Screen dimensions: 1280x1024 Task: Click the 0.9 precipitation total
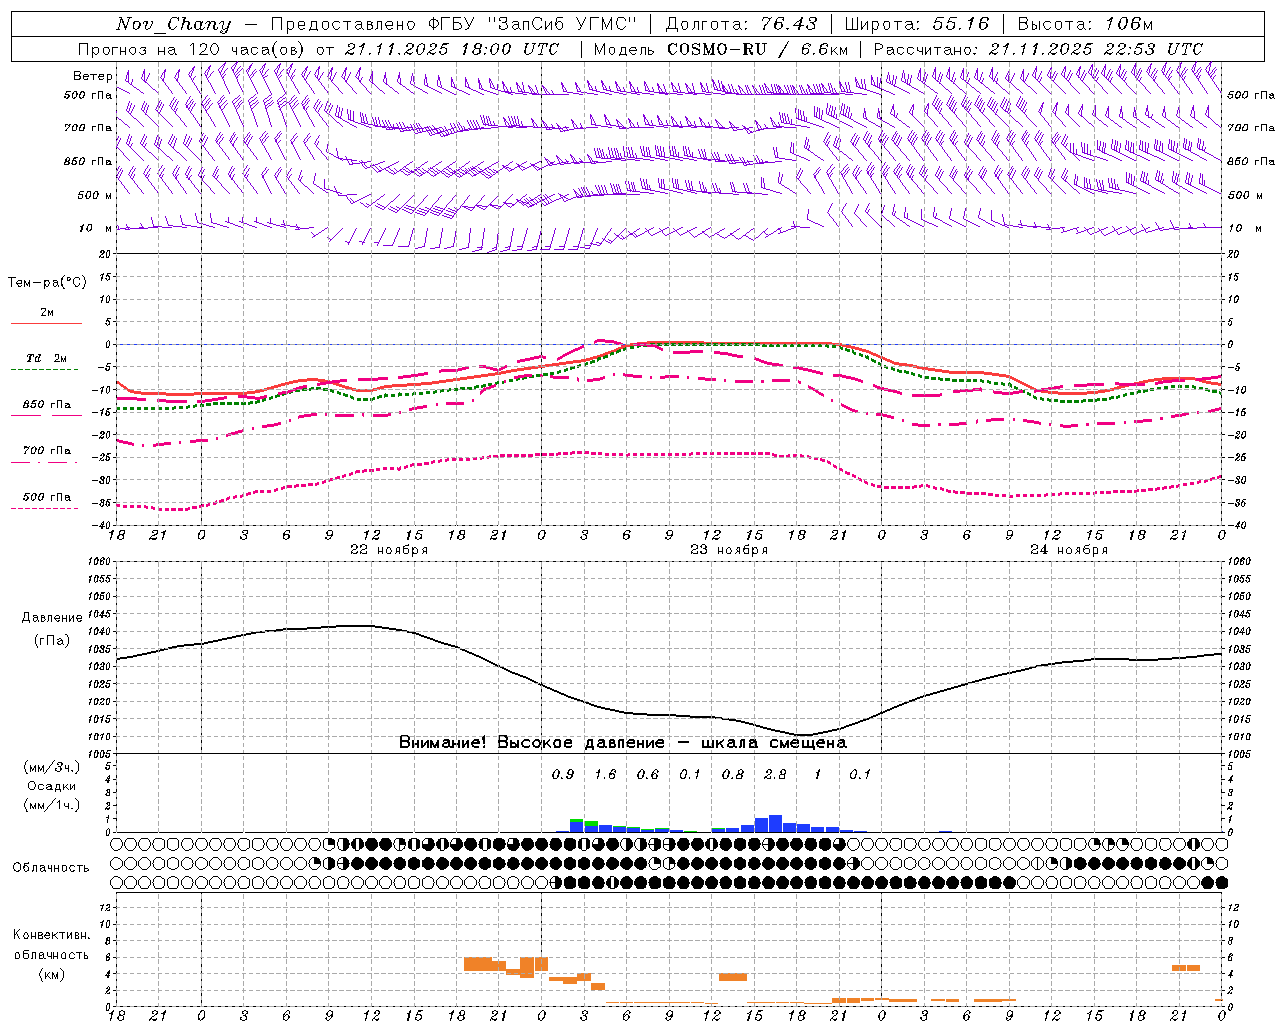pyautogui.click(x=563, y=775)
